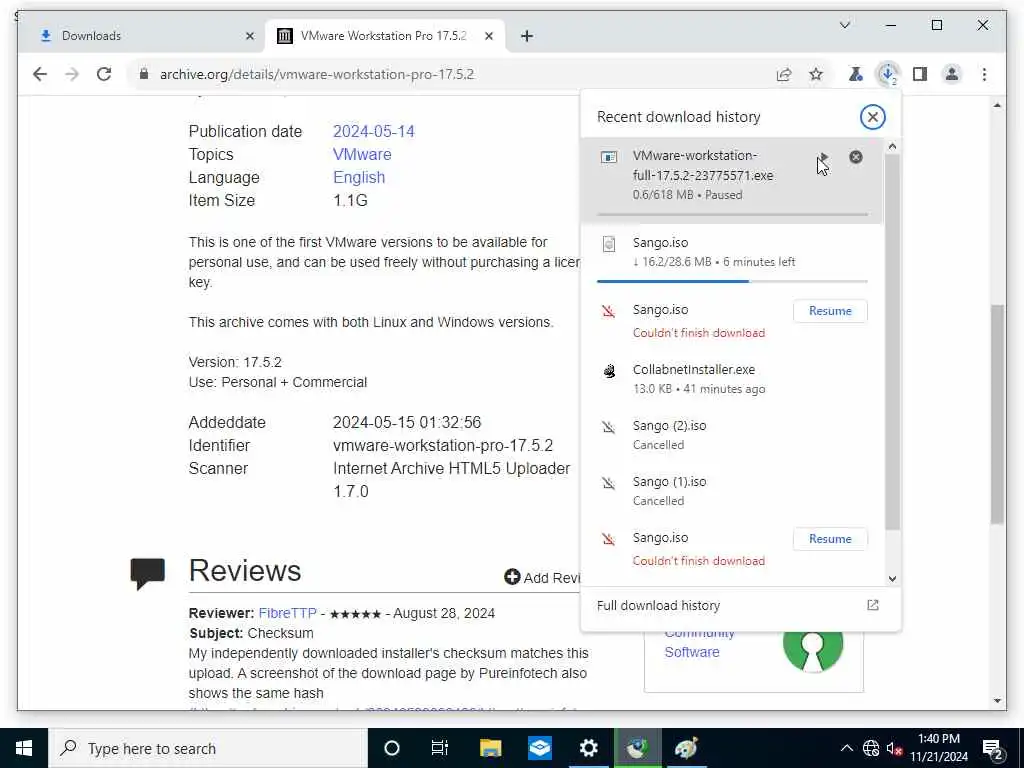
Task: Click the muted volume tray icon
Action: tap(895, 748)
